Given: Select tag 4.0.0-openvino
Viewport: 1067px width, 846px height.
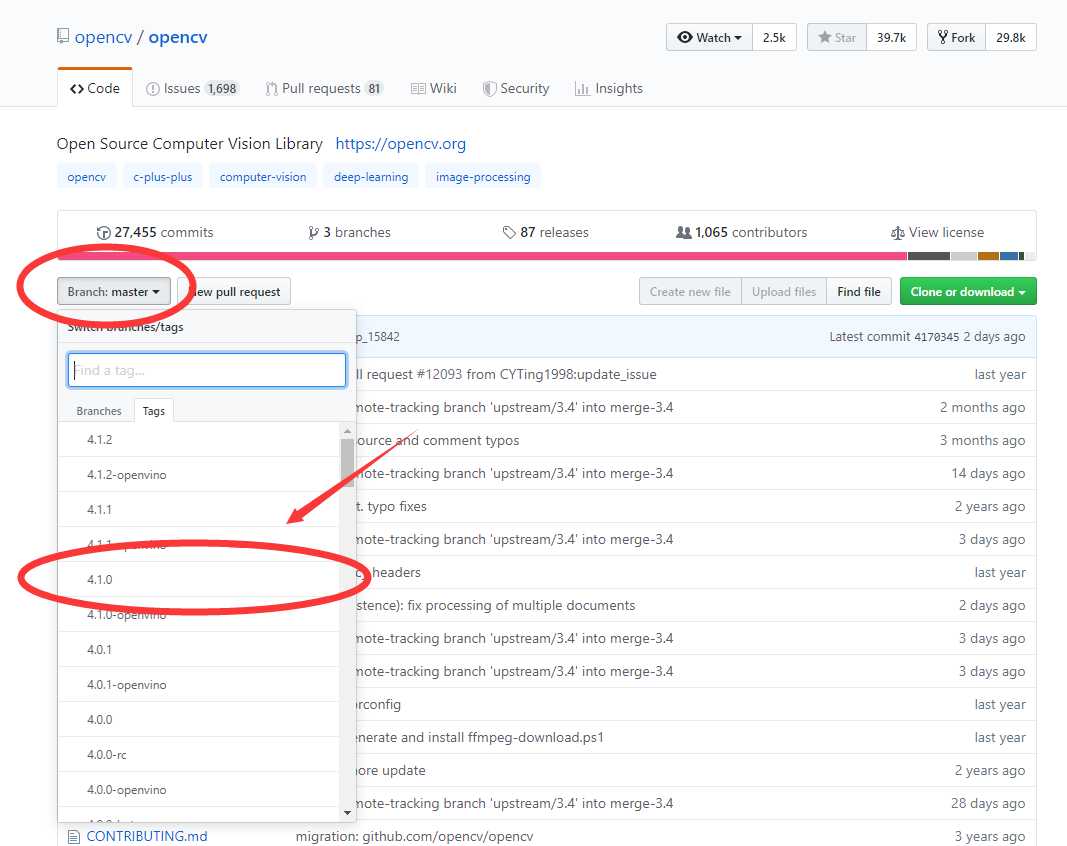Looking at the screenshot, I should tap(198, 790).
